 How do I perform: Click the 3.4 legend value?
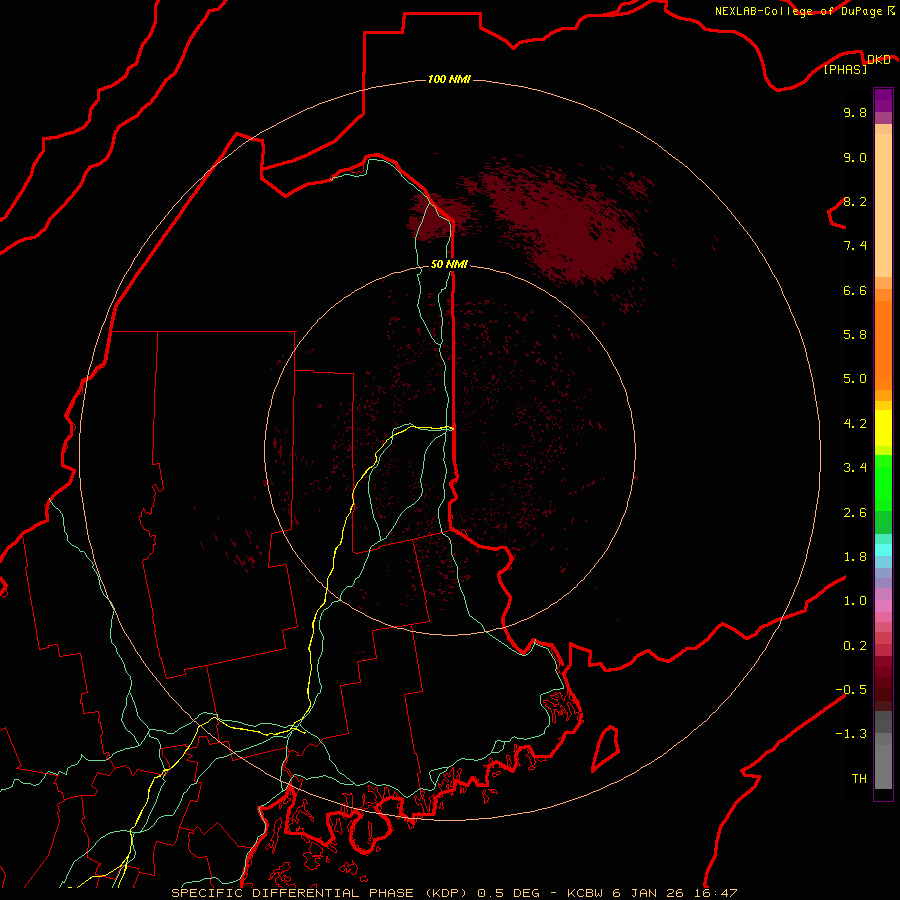pyautogui.click(x=855, y=468)
